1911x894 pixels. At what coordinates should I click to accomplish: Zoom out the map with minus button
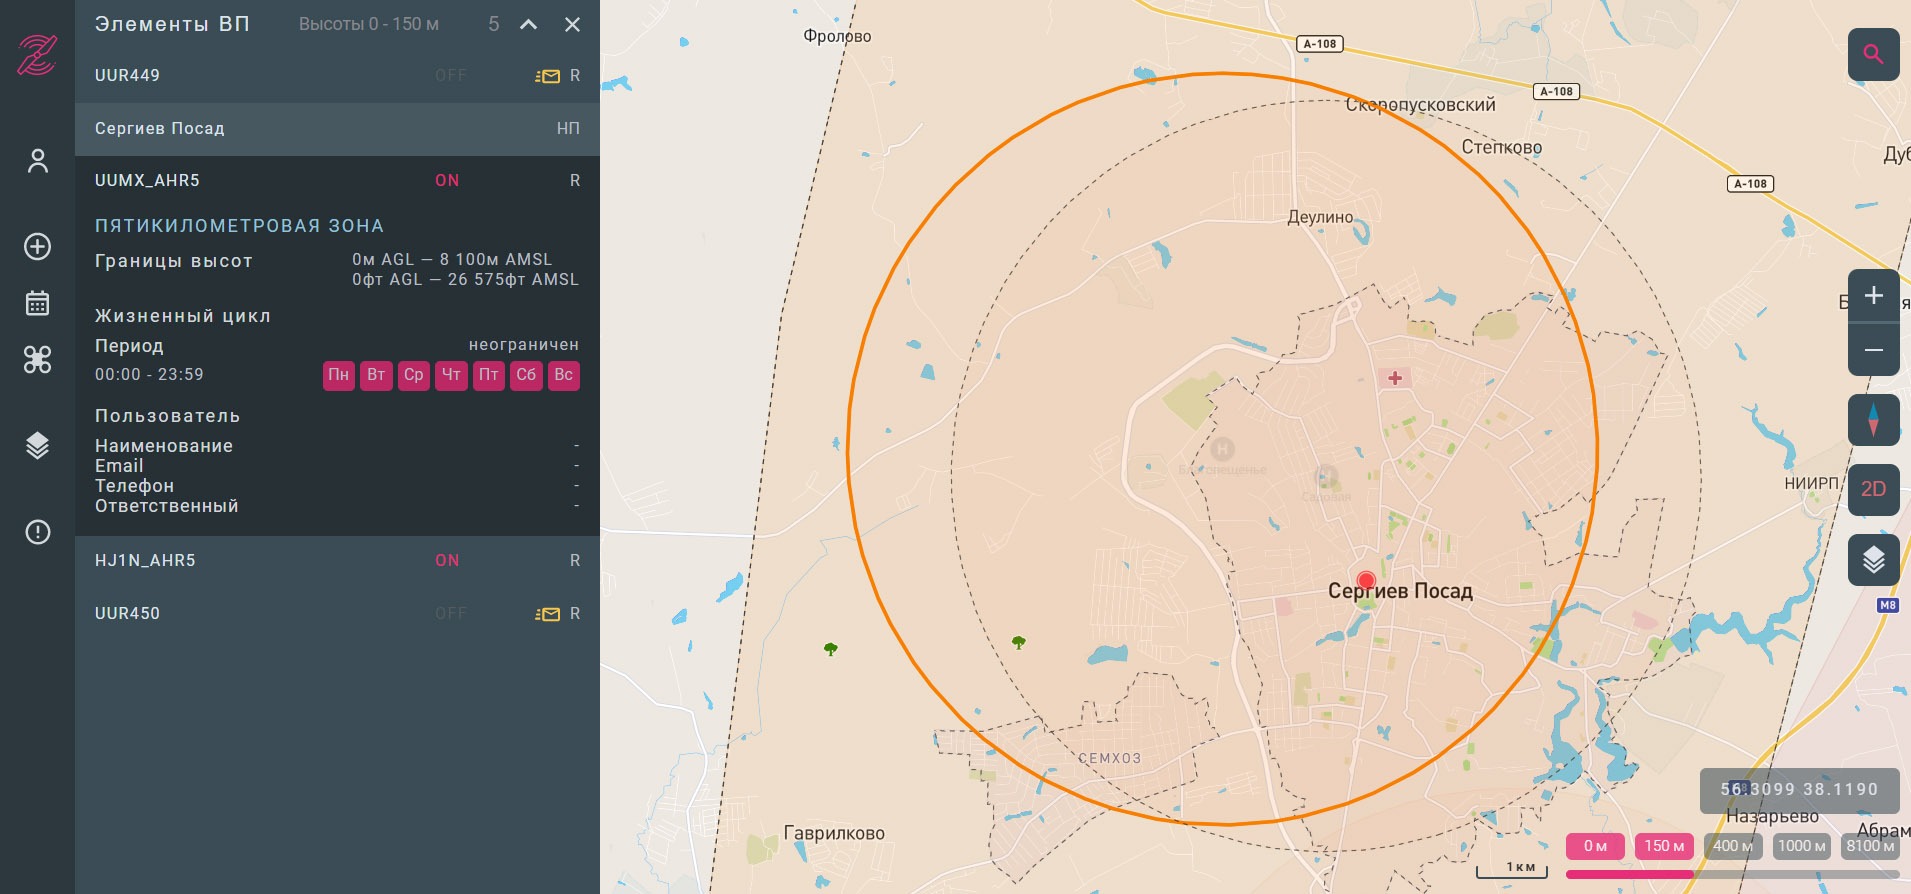point(1874,350)
